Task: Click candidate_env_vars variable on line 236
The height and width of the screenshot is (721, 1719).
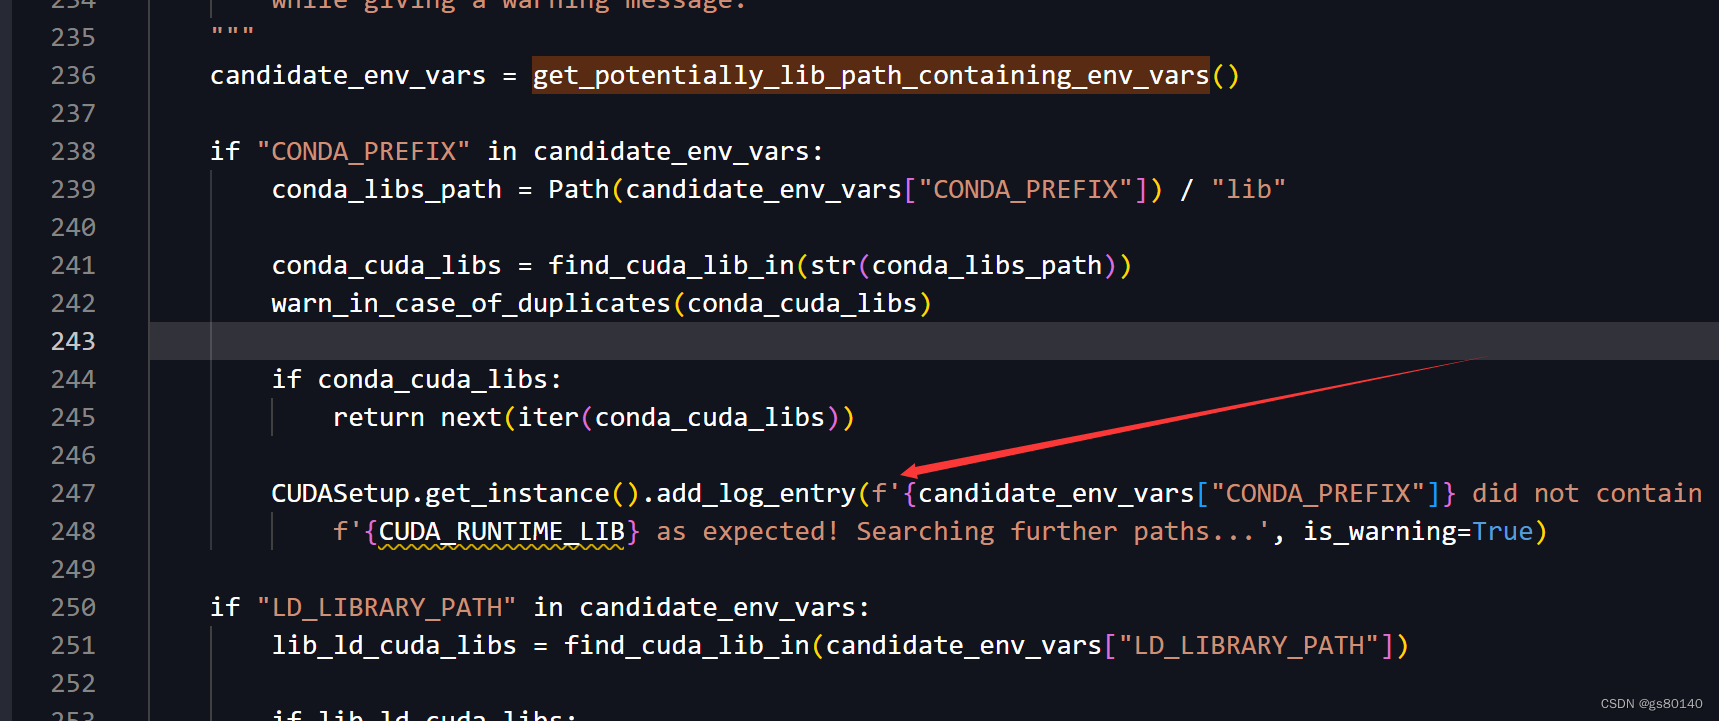Action: point(348,76)
